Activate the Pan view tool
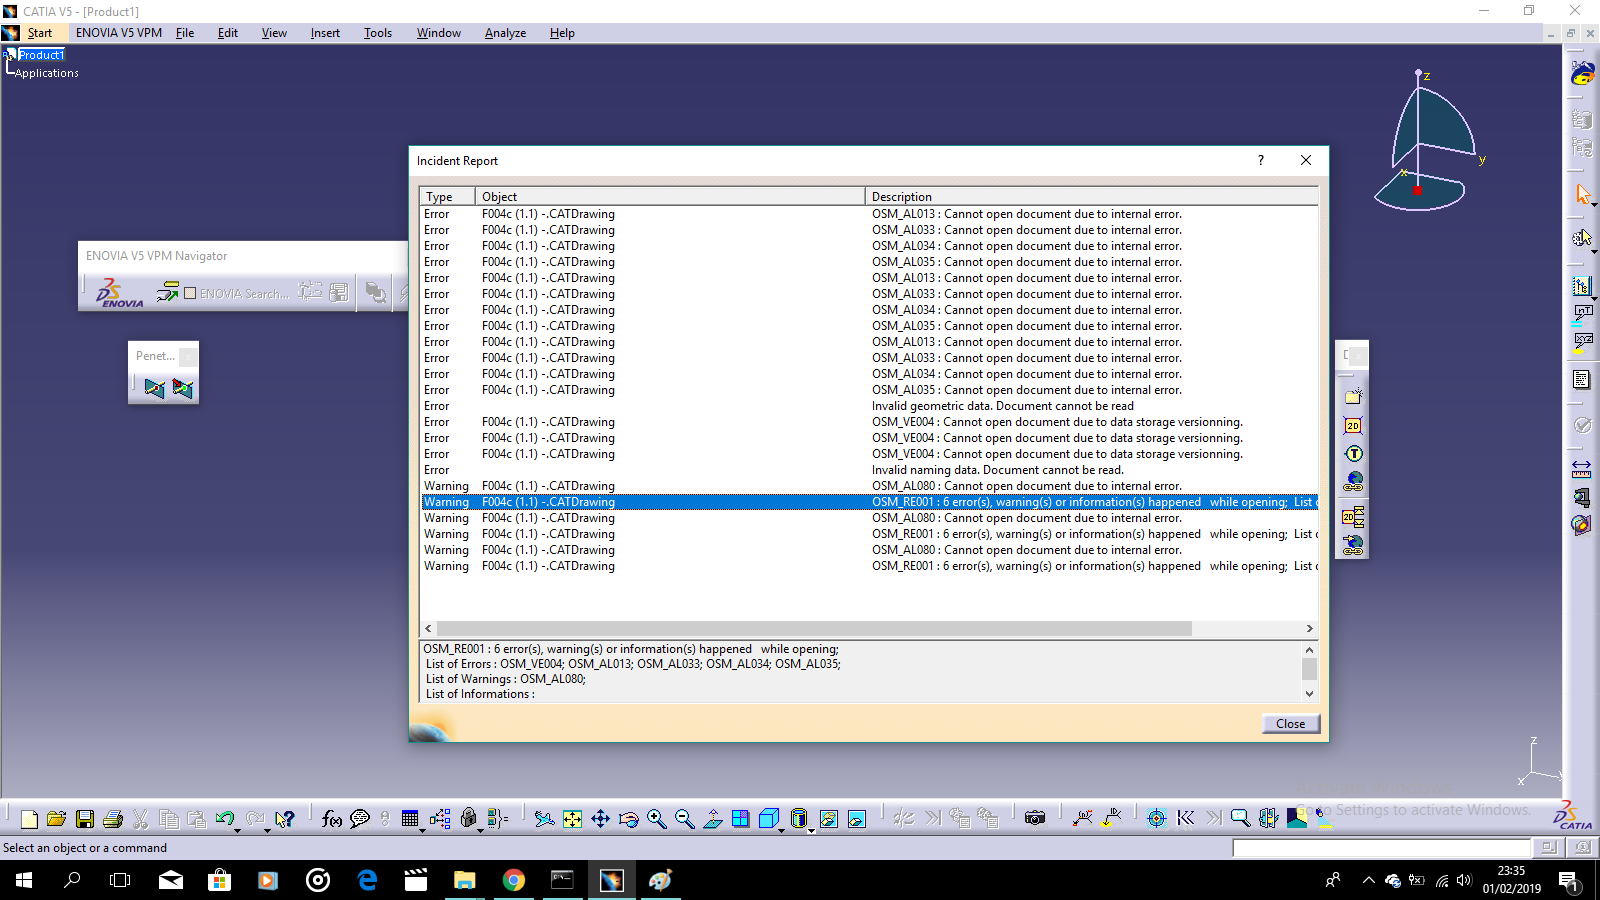This screenshot has height=900, width=1600. click(600, 819)
